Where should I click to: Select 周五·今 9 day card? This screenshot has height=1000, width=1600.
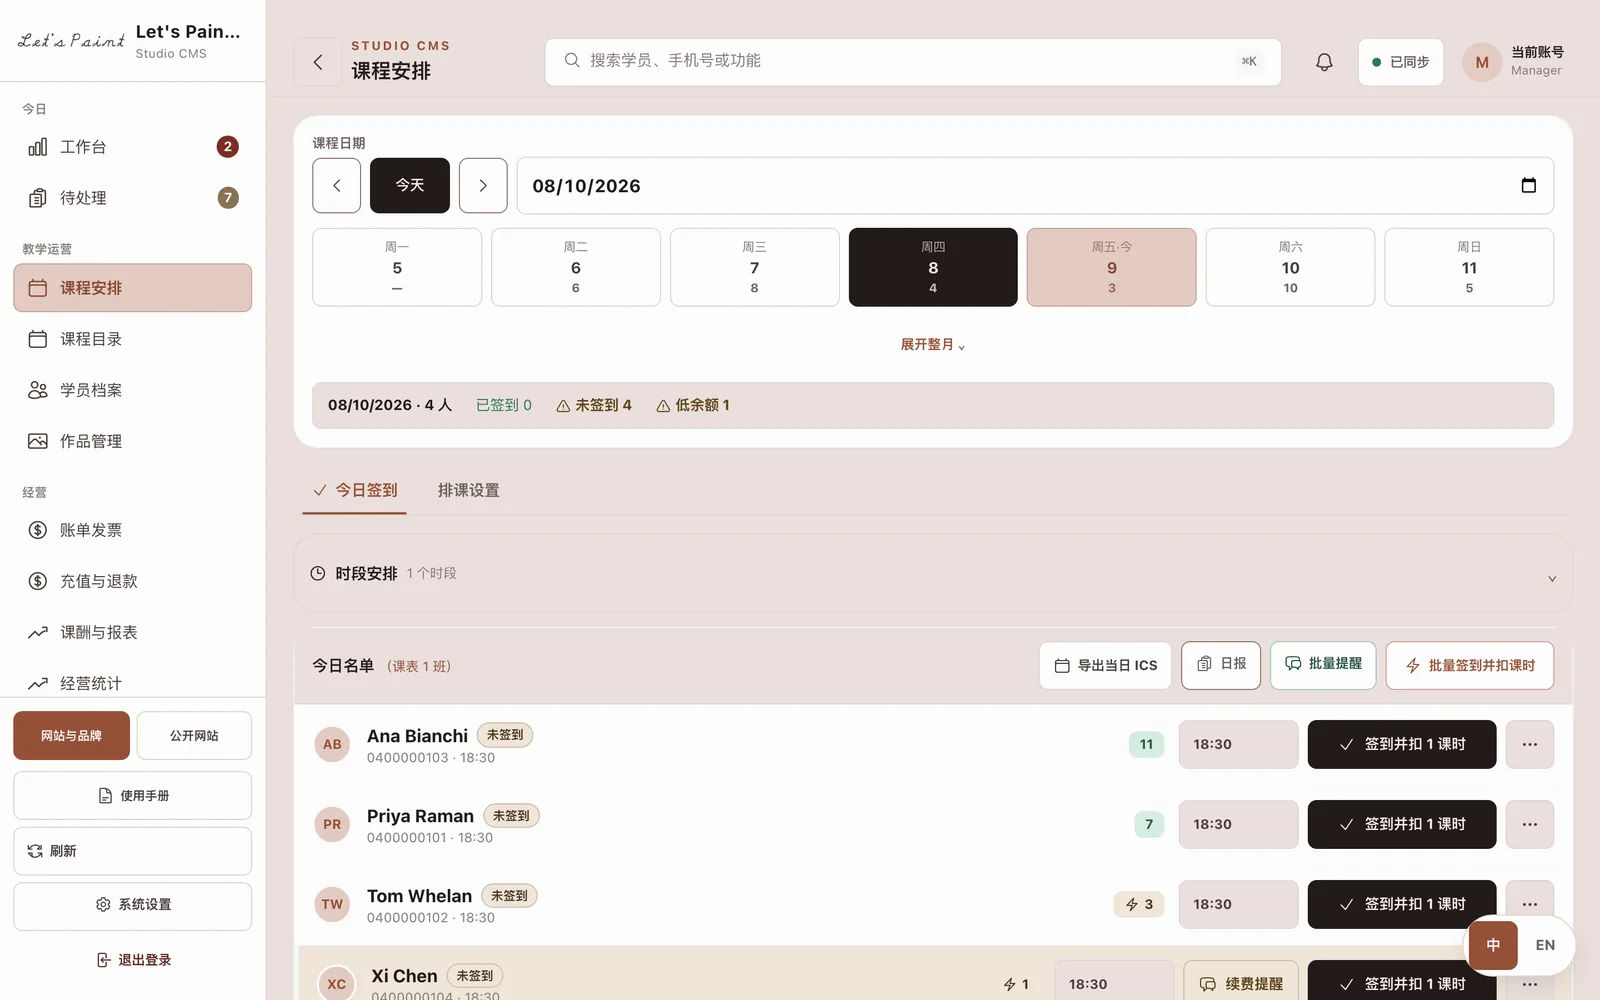click(x=1112, y=267)
